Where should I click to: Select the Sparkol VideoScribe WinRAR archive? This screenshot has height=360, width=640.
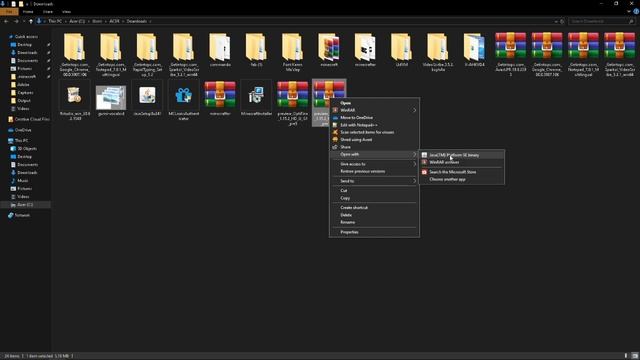click(x=620, y=55)
